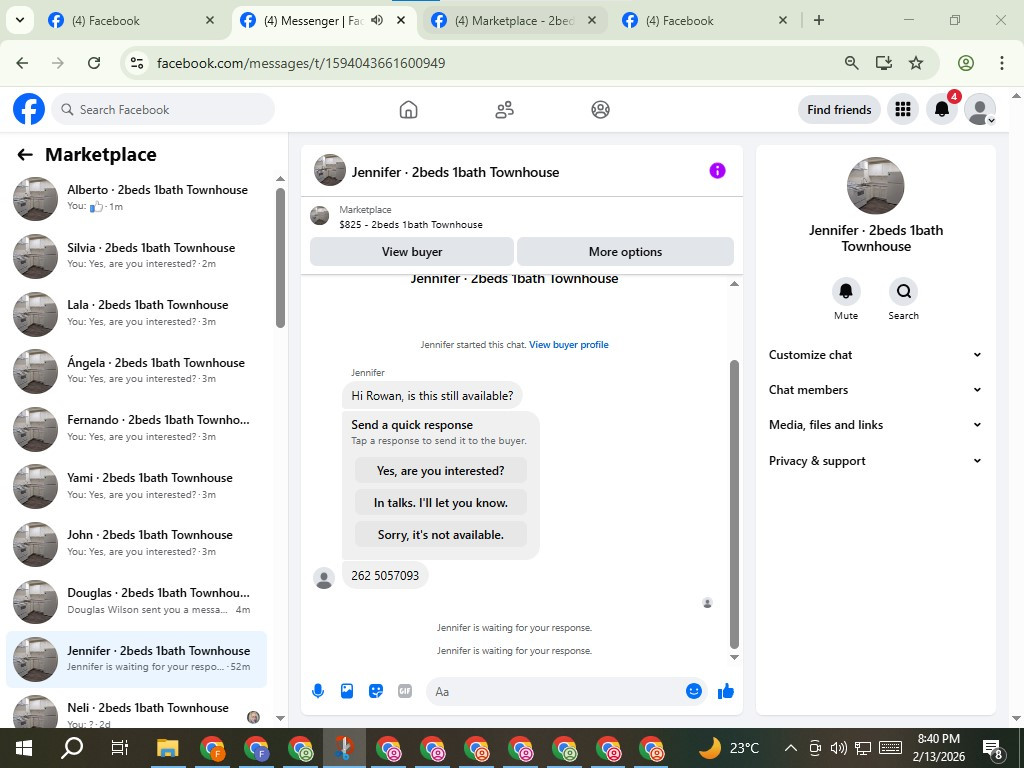Screen dimensions: 1024x768
Task: Switch to the Marketplace - 2bed tab
Action: coord(516,20)
